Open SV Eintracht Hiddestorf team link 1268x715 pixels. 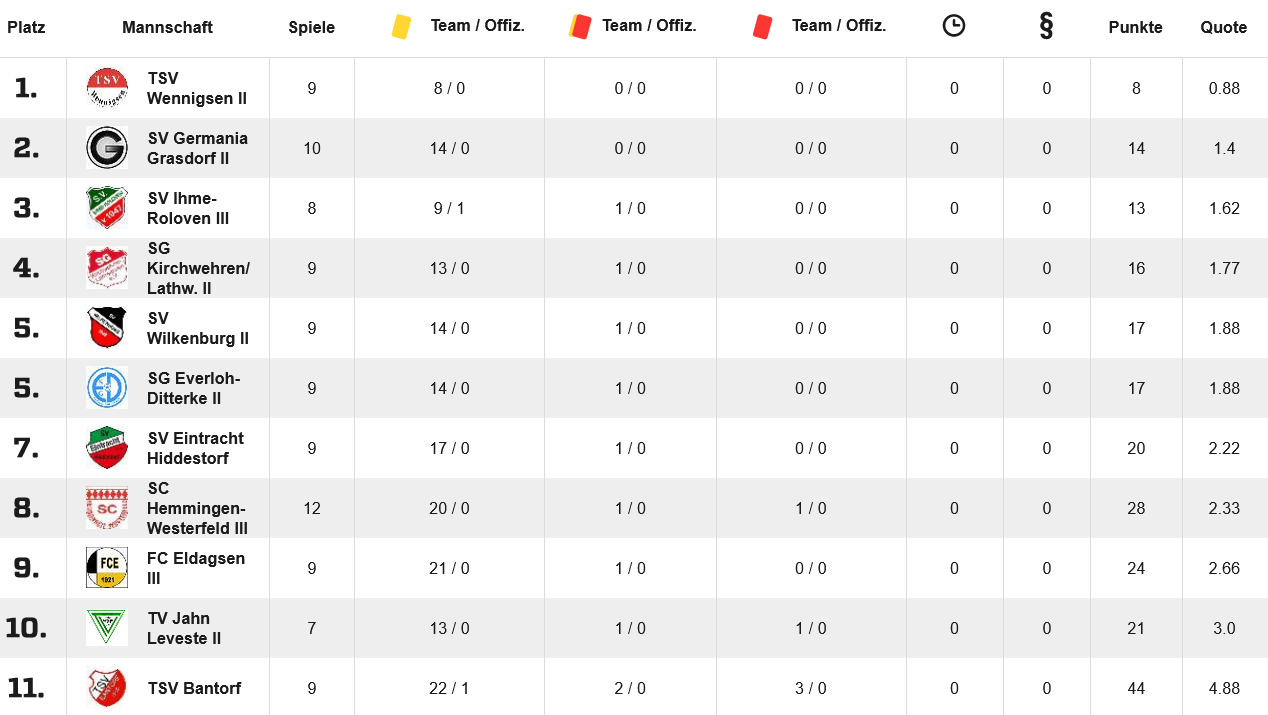click(x=196, y=448)
